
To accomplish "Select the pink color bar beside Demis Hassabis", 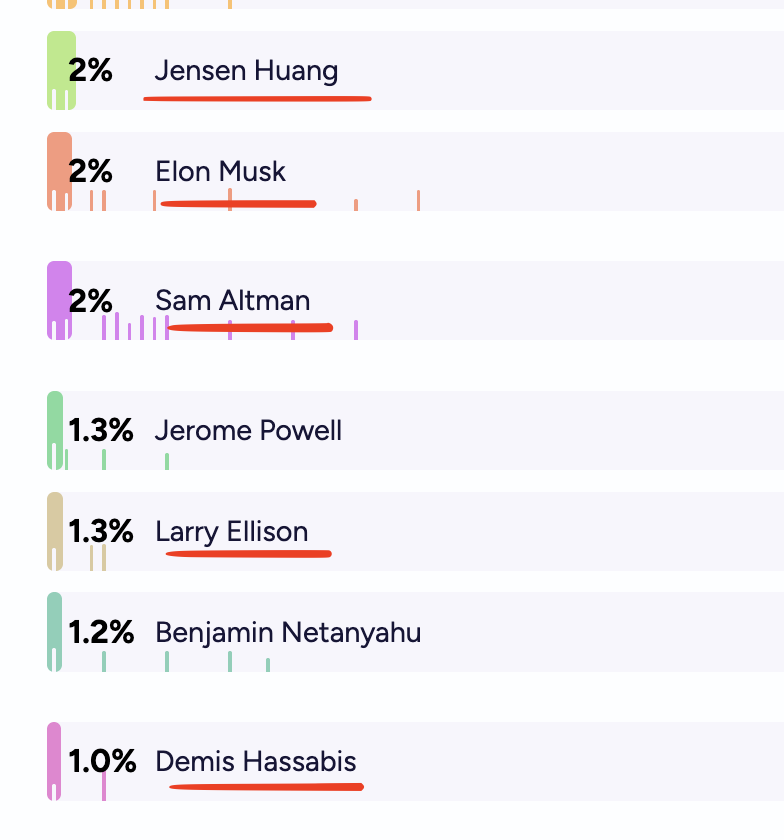I will 54,761.
